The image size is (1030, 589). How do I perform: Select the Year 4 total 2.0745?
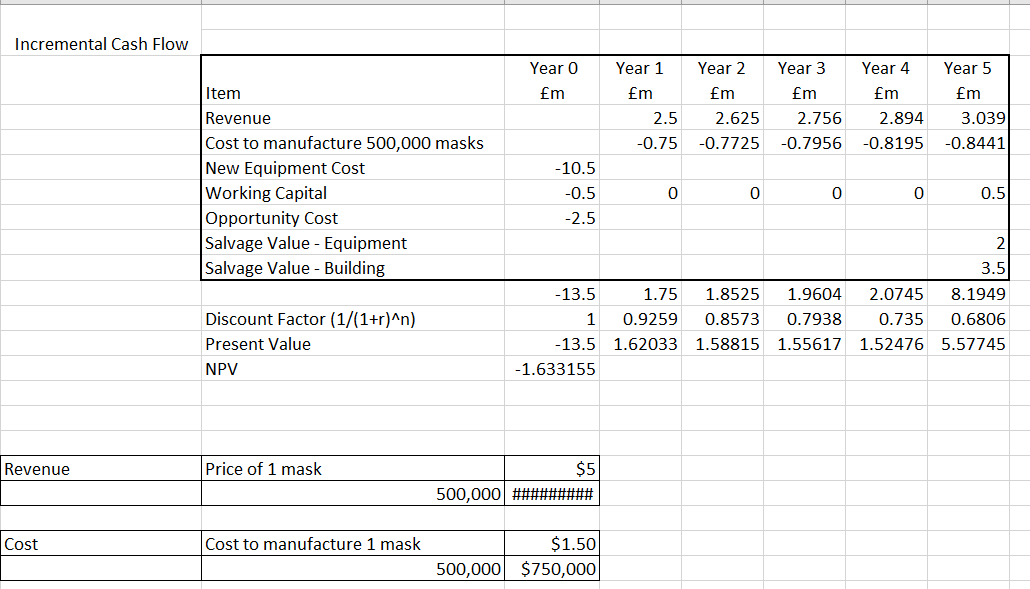coord(887,294)
